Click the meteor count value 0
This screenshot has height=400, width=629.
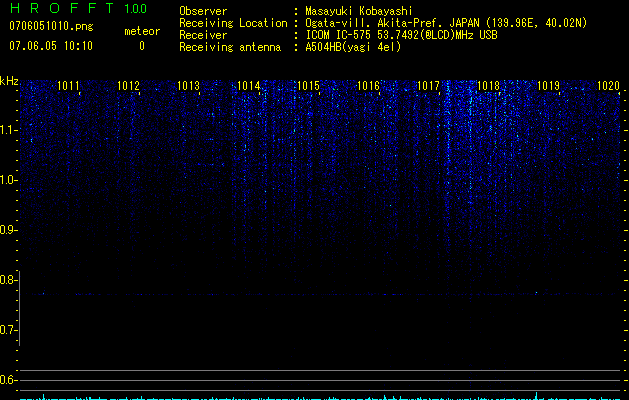pos(142,46)
